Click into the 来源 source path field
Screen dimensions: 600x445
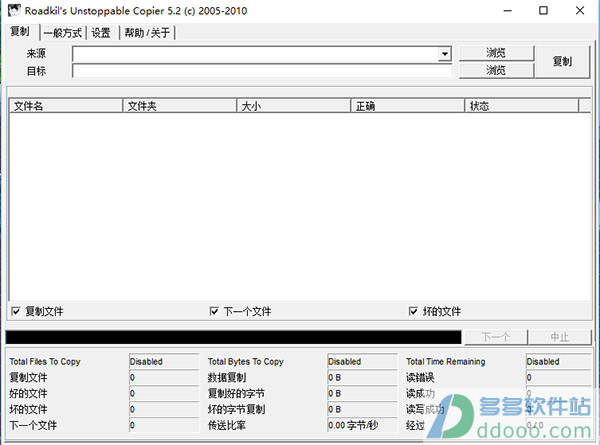(255, 54)
